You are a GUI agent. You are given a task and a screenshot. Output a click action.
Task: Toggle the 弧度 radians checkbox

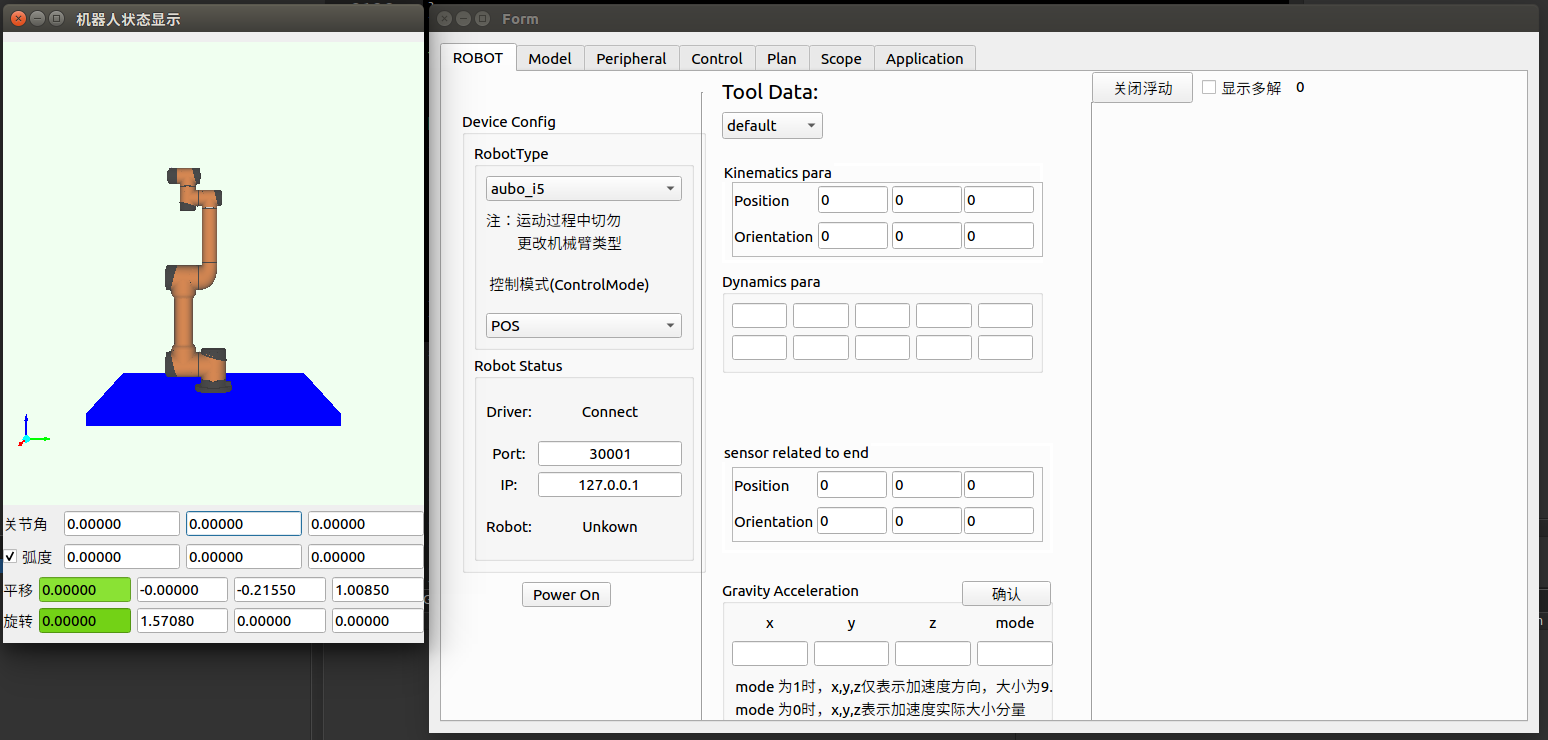click(11, 556)
